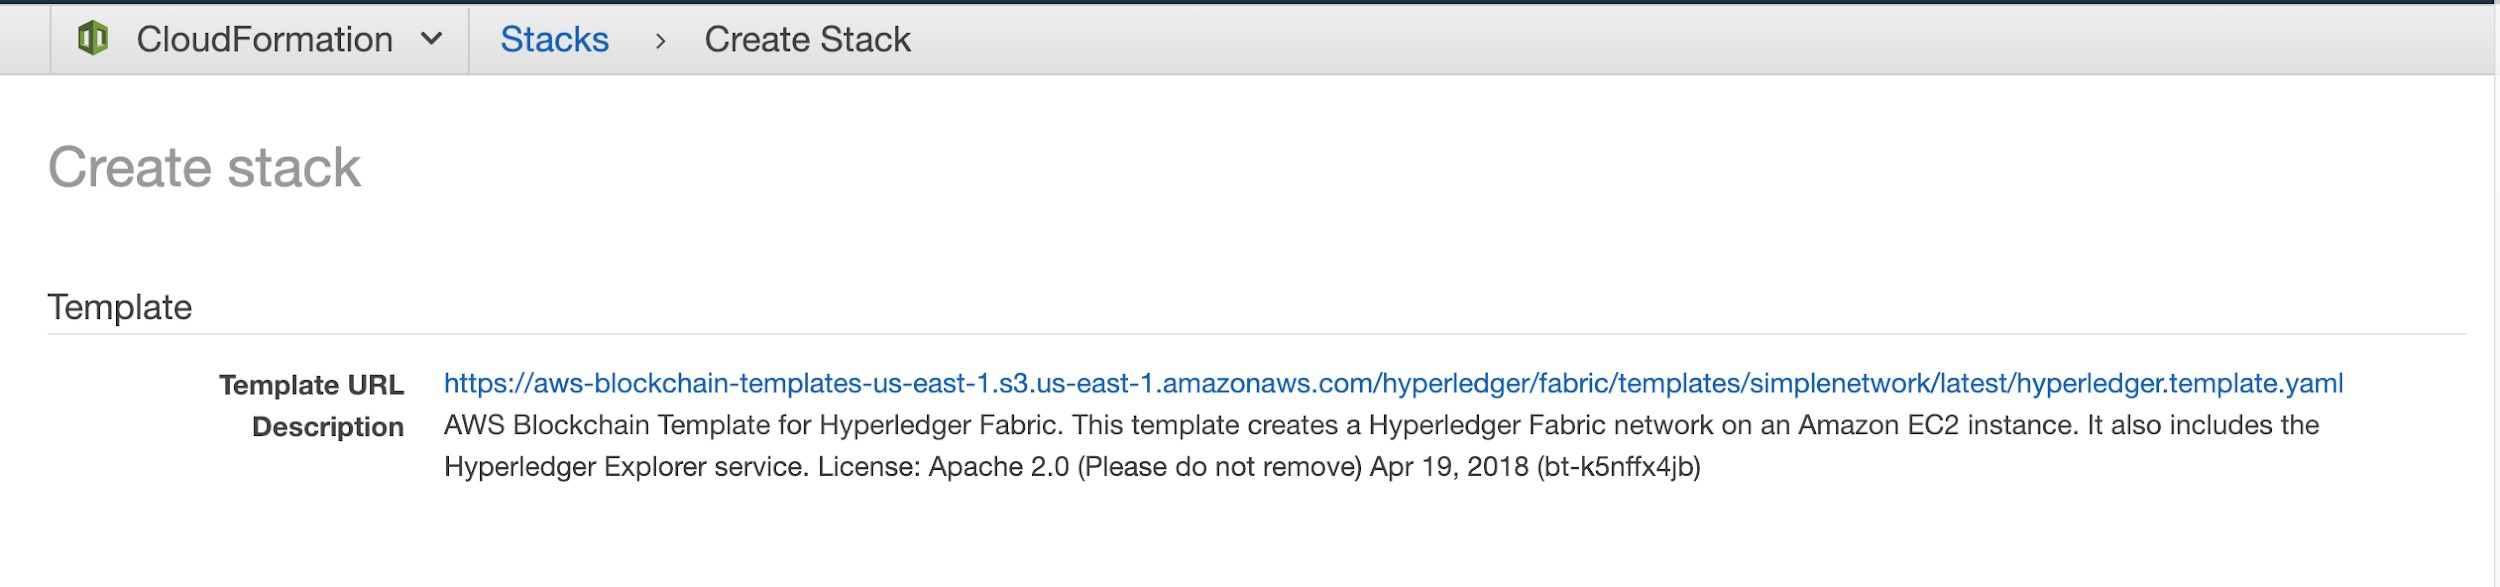The image size is (2500, 587).
Task: Click the Create stack page heading
Action: pos(204,167)
